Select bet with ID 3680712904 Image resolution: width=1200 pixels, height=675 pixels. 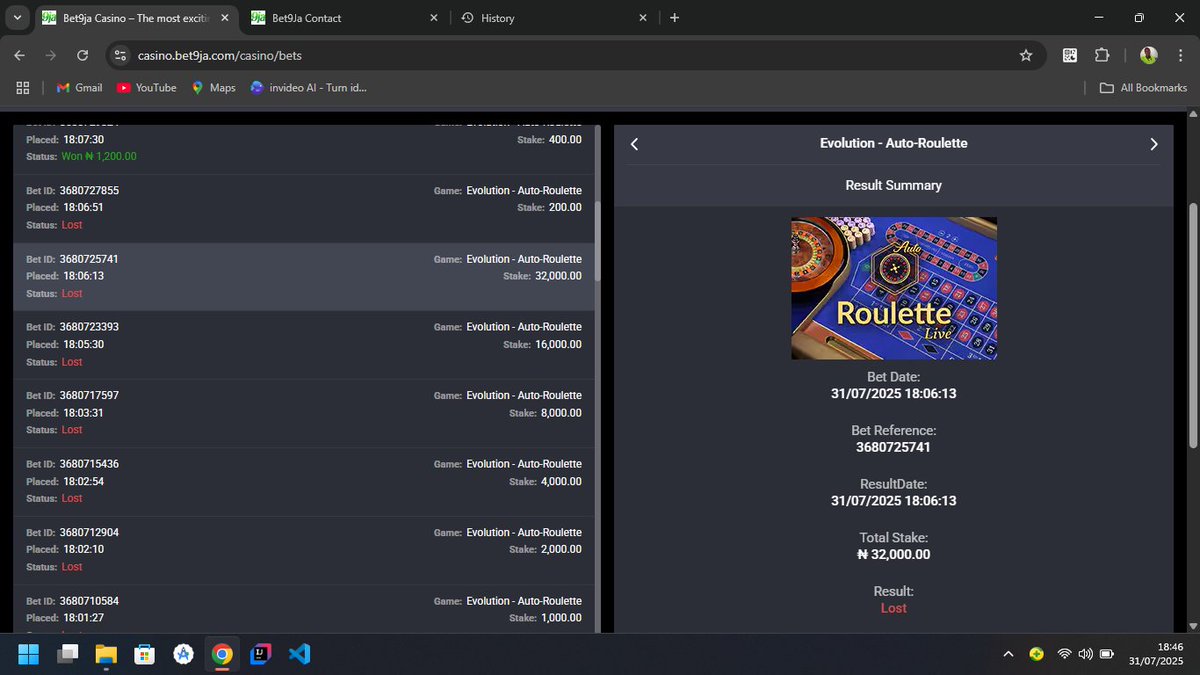coord(304,550)
